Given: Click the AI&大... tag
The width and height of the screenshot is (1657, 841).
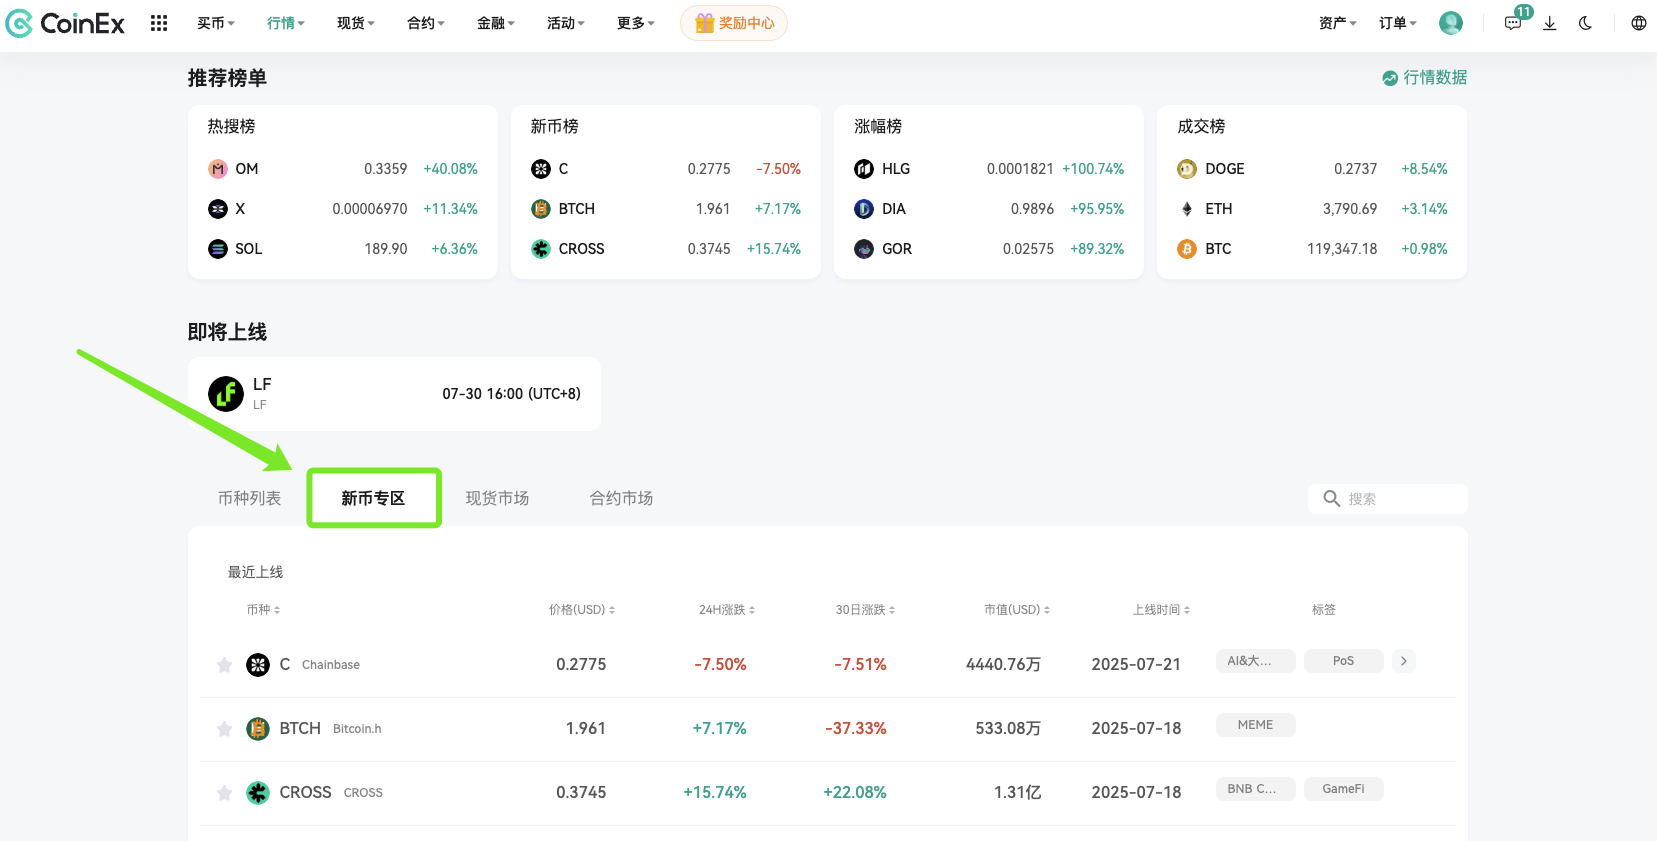Looking at the screenshot, I should tap(1256, 661).
